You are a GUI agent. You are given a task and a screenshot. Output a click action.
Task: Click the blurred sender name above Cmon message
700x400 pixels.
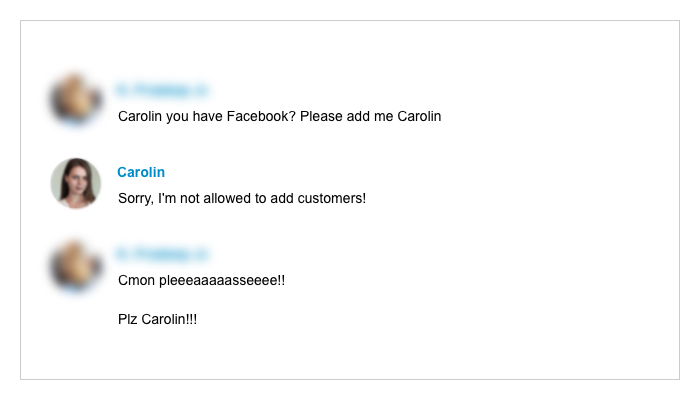[162, 254]
